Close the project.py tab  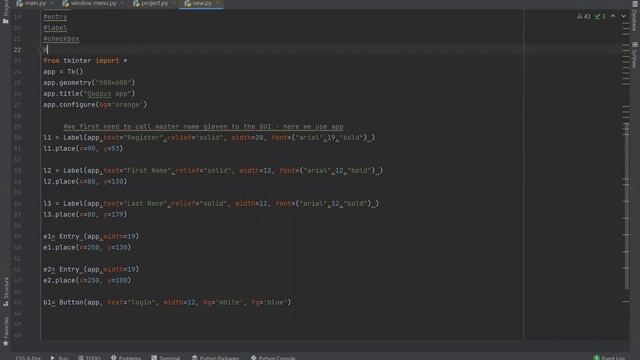[x=173, y=3]
